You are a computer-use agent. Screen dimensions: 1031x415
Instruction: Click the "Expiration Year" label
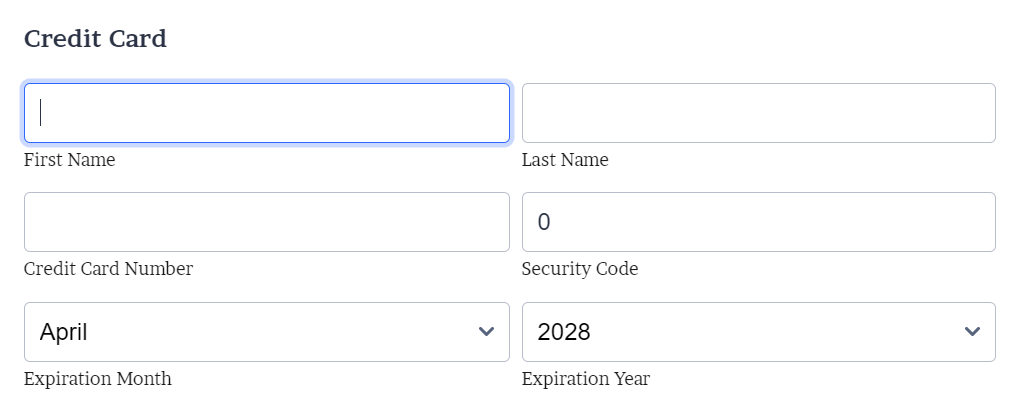click(x=586, y=379)
